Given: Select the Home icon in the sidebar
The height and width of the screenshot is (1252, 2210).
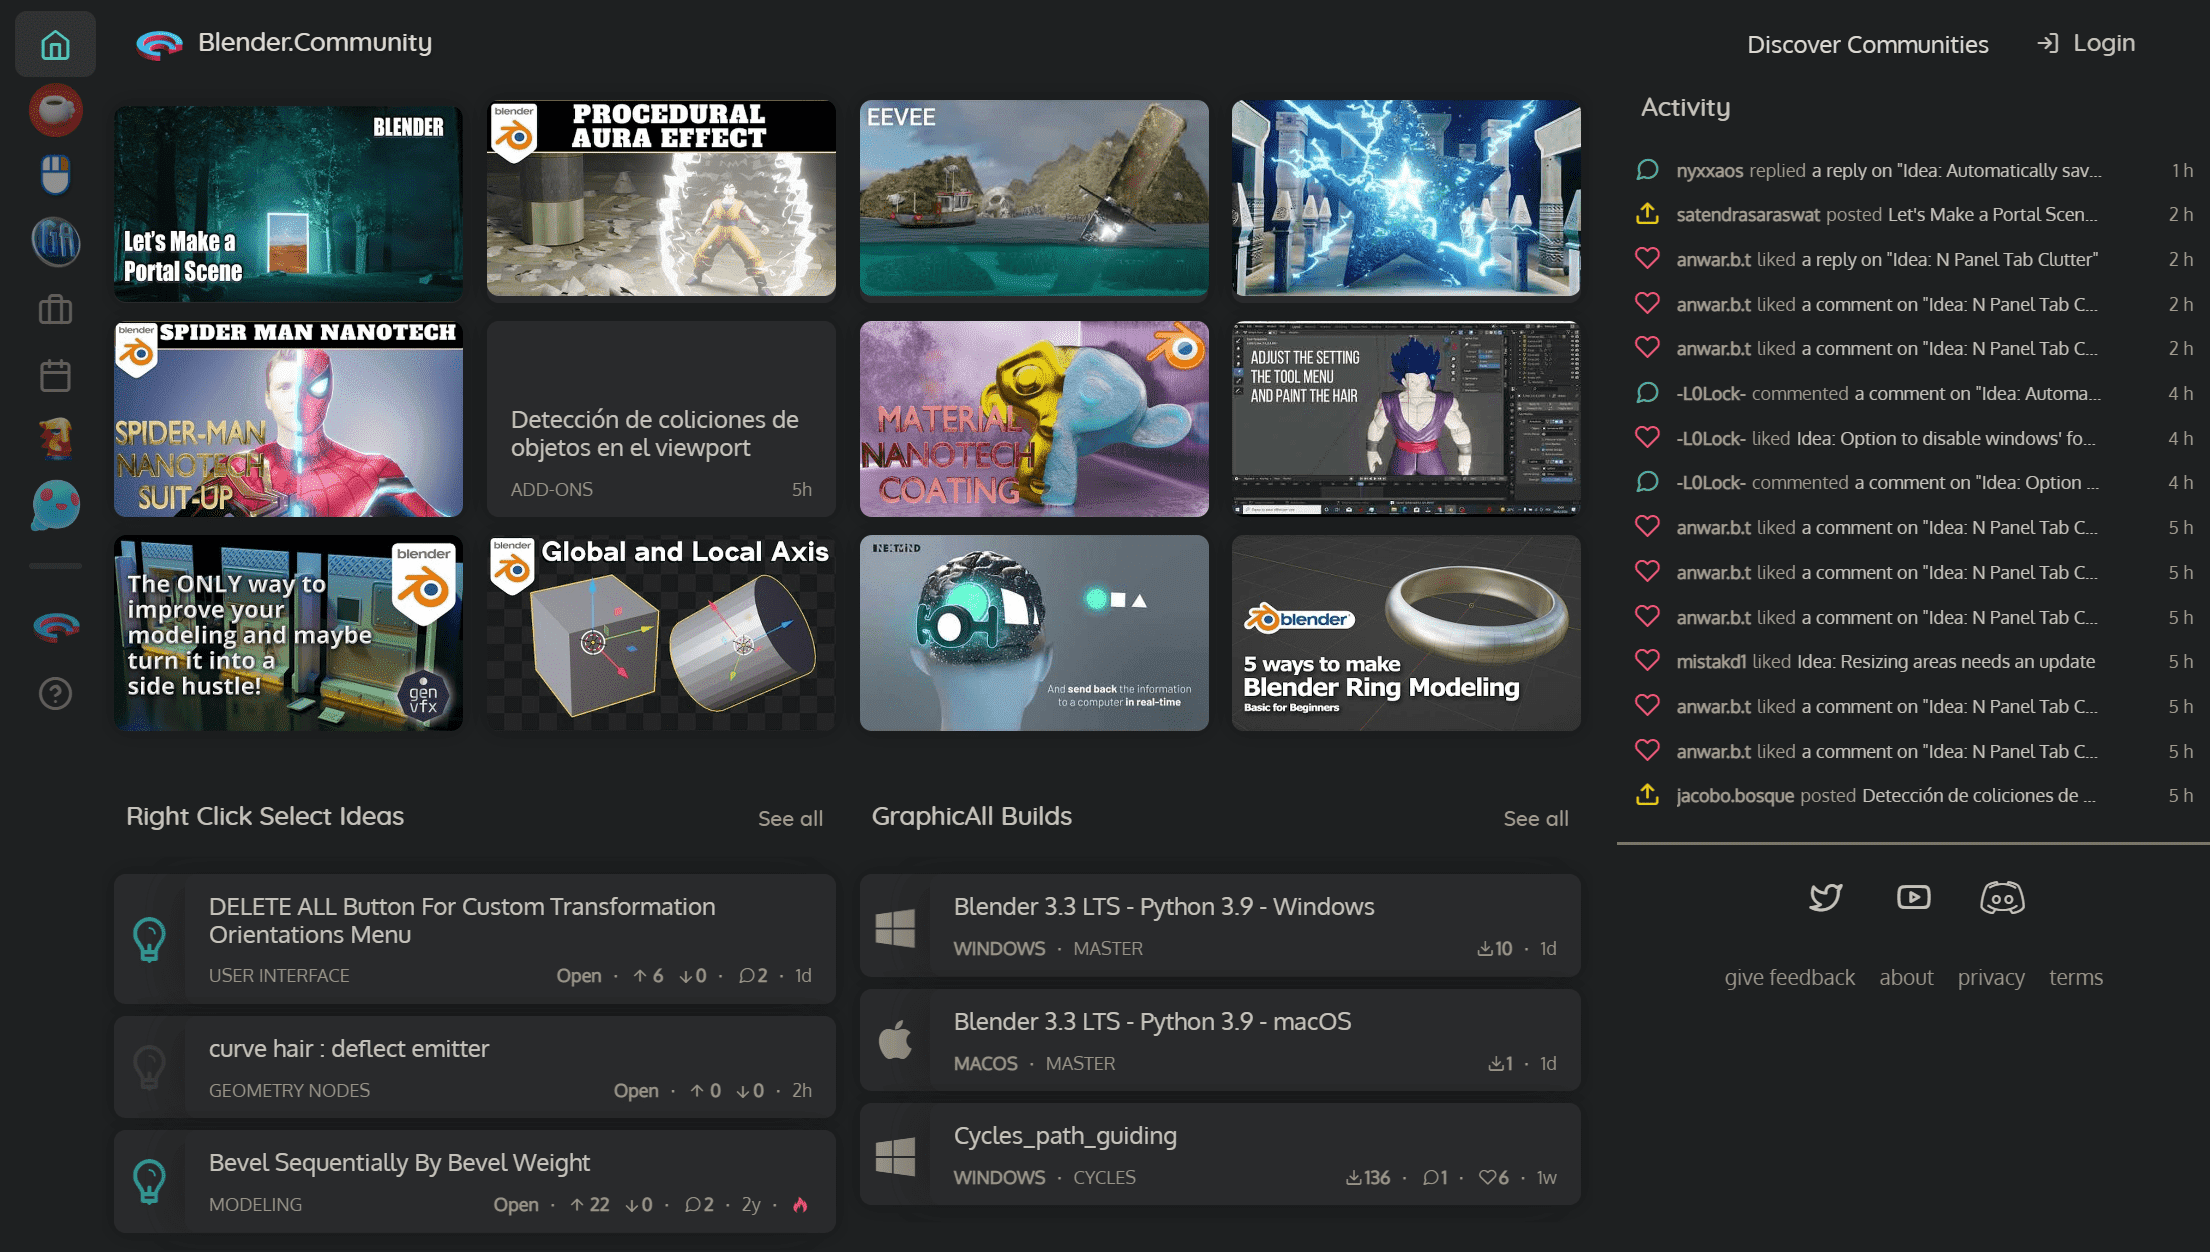Looking at the screenshot, I should [55, 44].
